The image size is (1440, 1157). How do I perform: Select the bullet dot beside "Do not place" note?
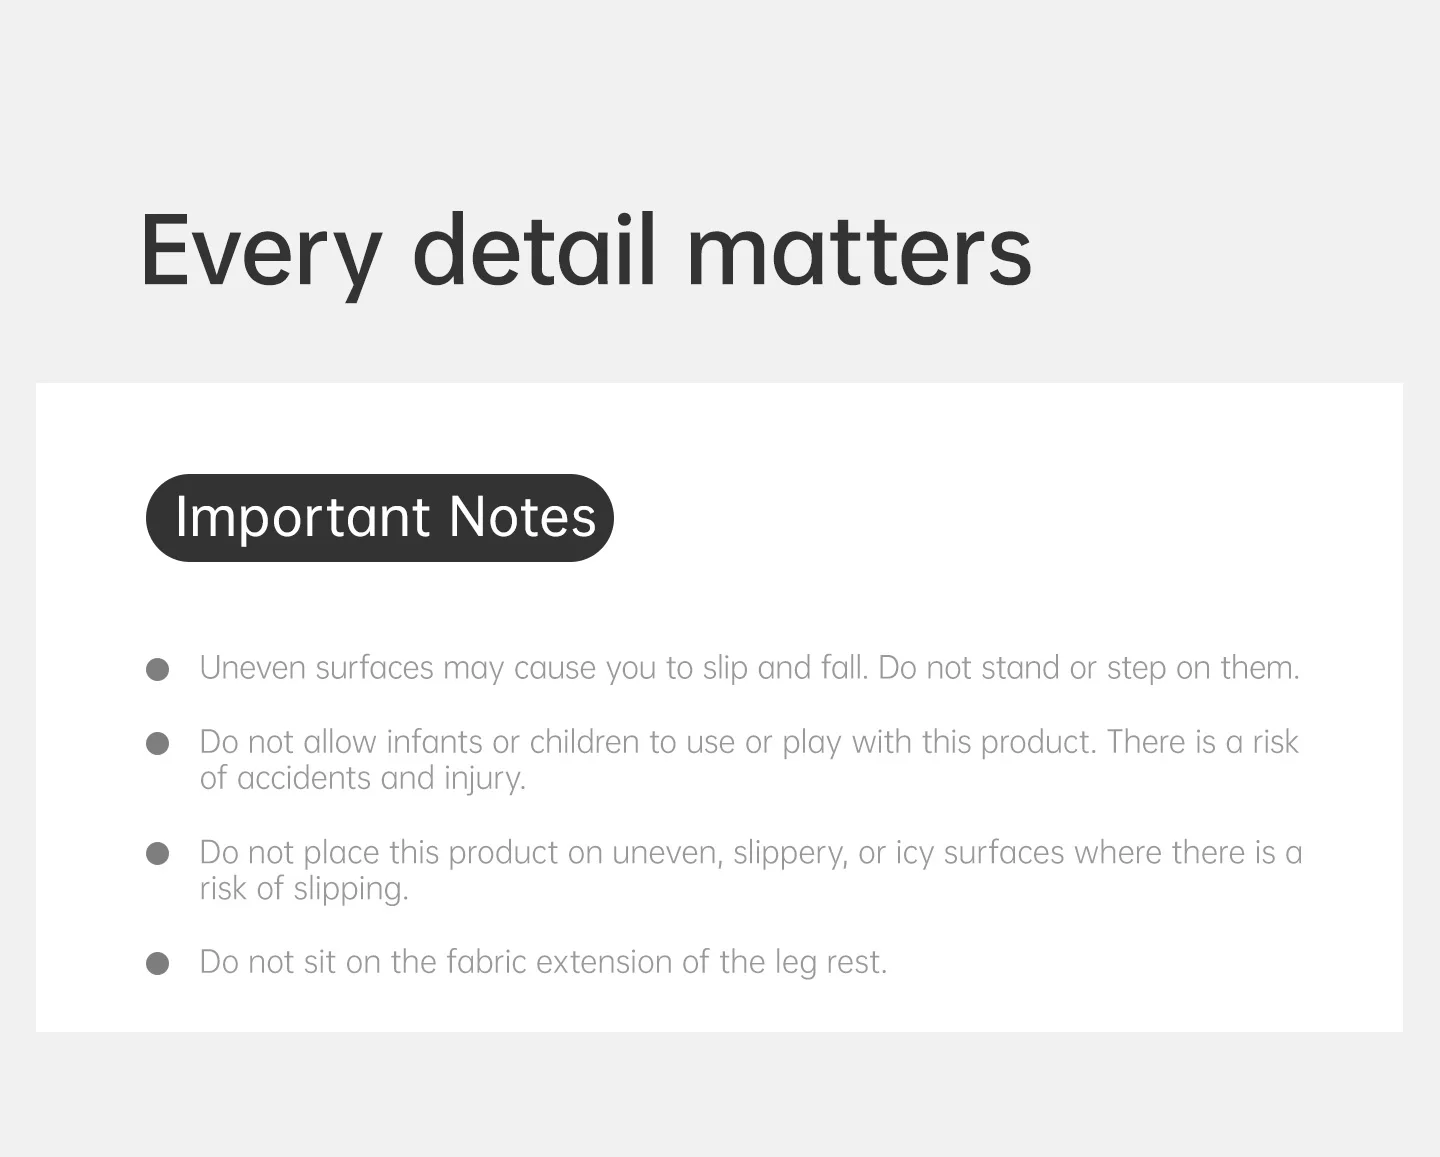point(158,853)
